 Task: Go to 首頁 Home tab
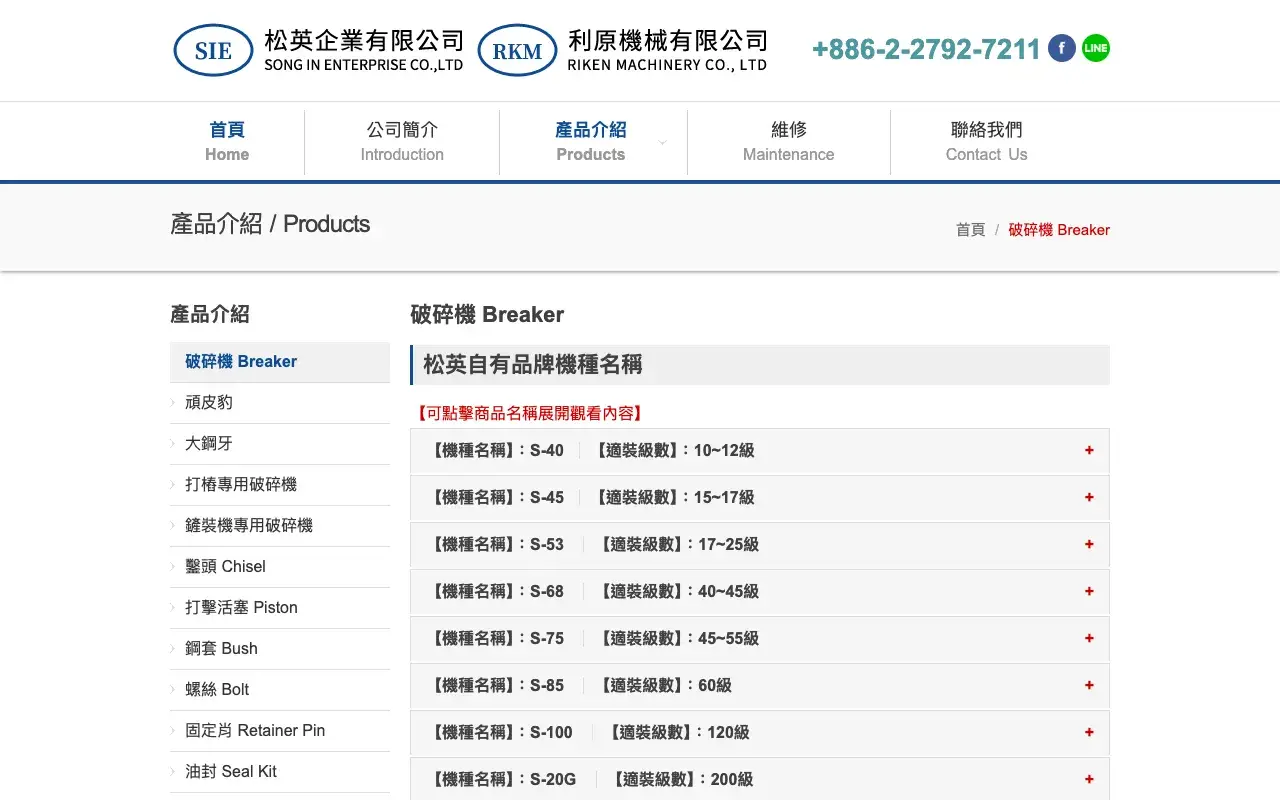click(227, 142)
